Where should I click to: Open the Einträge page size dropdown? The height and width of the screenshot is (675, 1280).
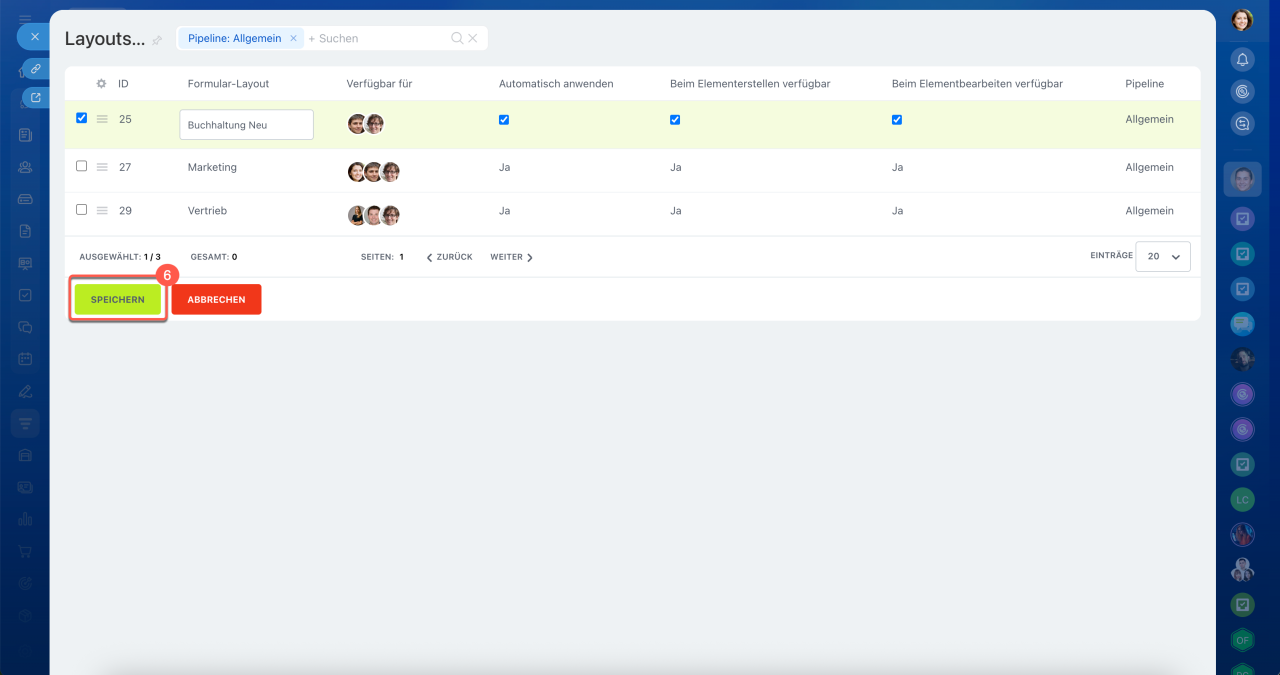point(1163,256)
